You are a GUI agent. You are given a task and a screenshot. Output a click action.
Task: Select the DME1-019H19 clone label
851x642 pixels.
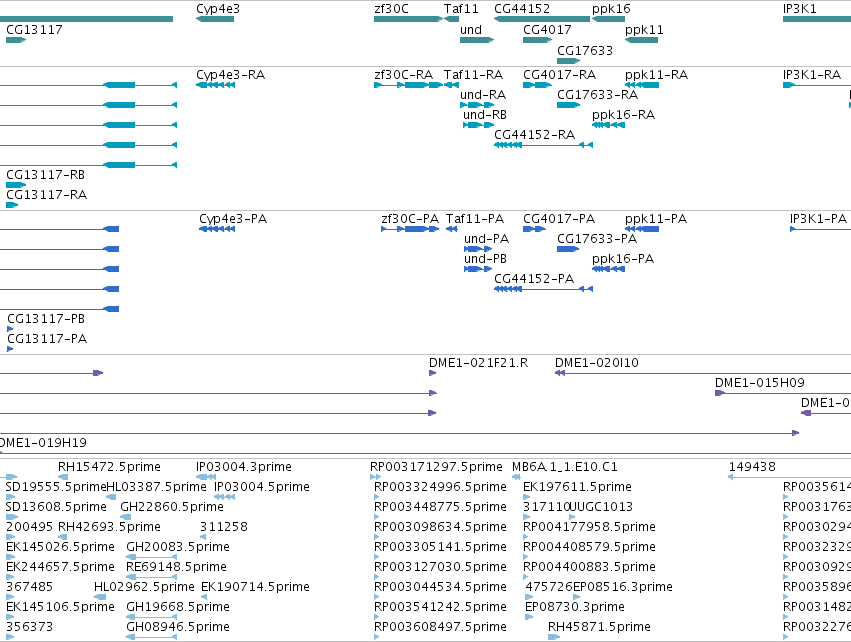pos(43,442)
